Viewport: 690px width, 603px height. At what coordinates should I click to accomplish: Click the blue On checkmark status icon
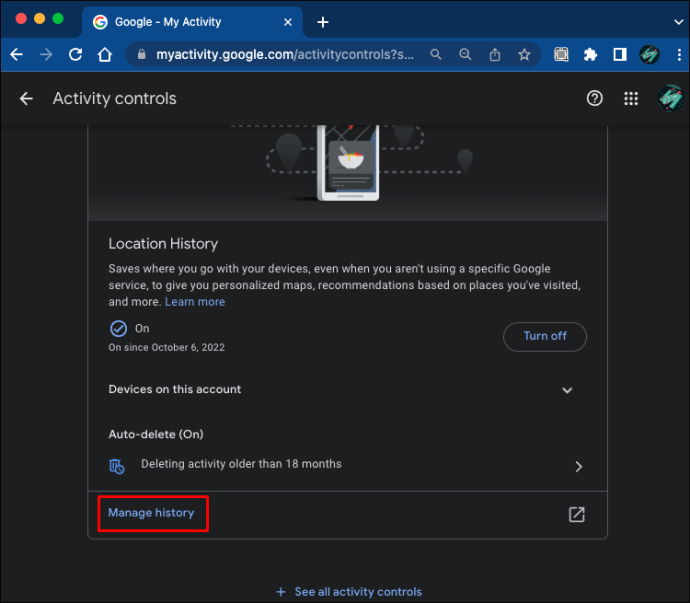point(118,328)
